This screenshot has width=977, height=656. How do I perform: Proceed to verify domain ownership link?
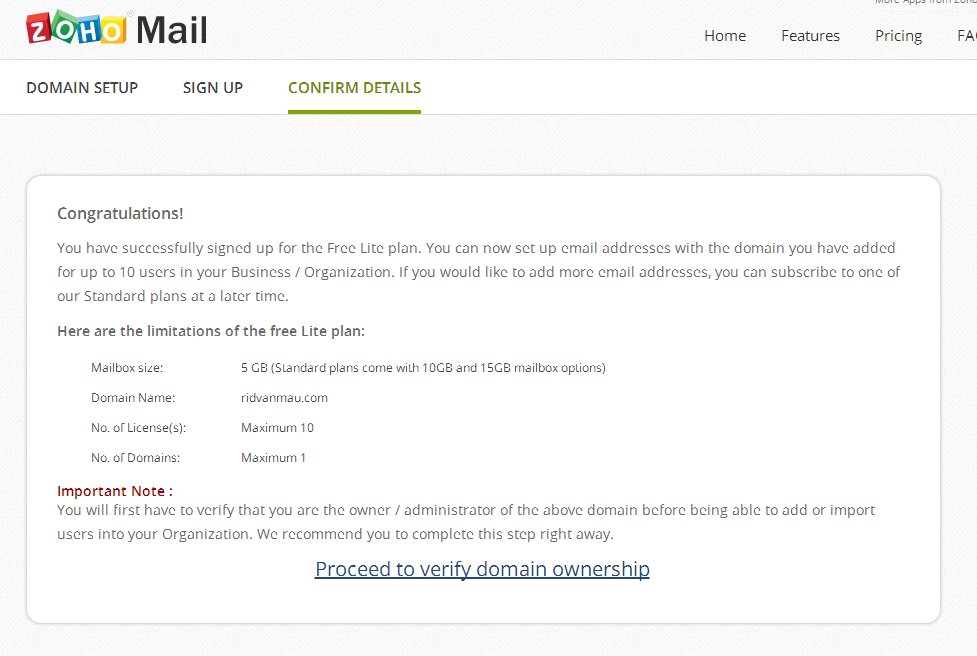coord(482,569)
